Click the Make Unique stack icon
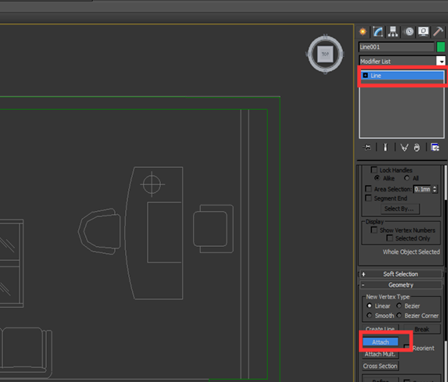The height and width of the screenshot is (382, 448). [x=404, y=147]
